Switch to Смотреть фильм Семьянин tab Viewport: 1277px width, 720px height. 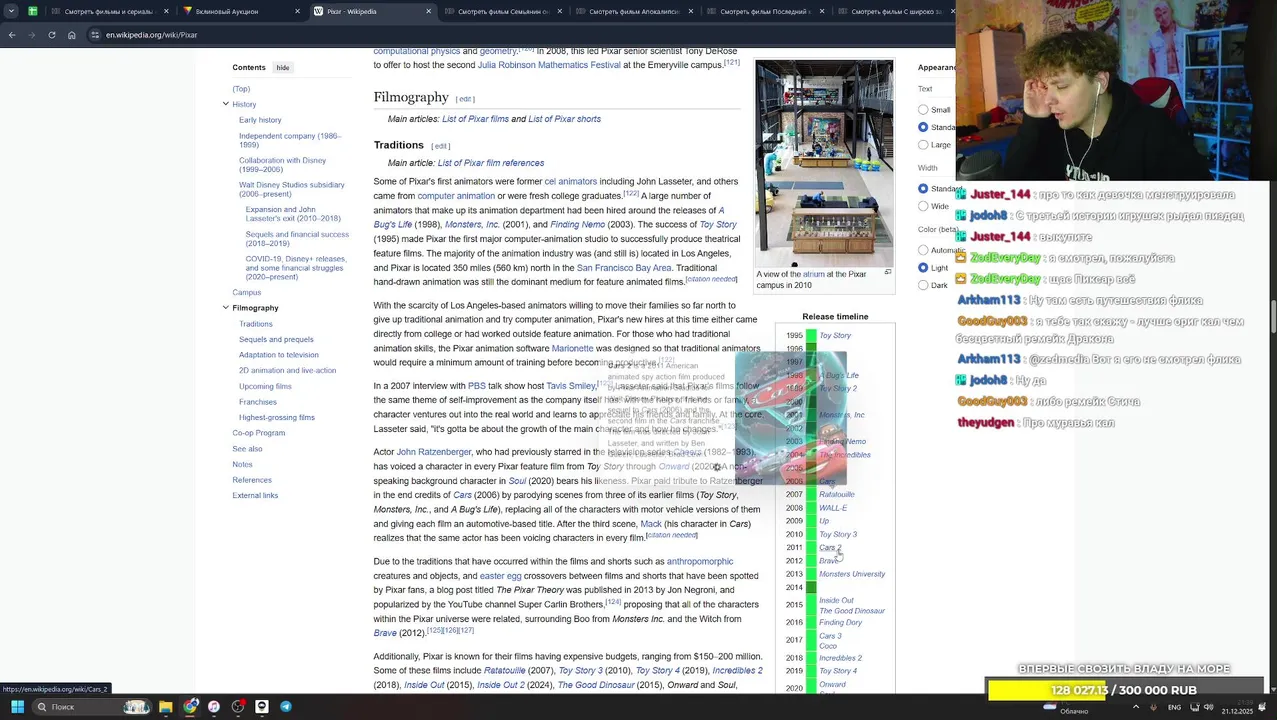[503, 12]
